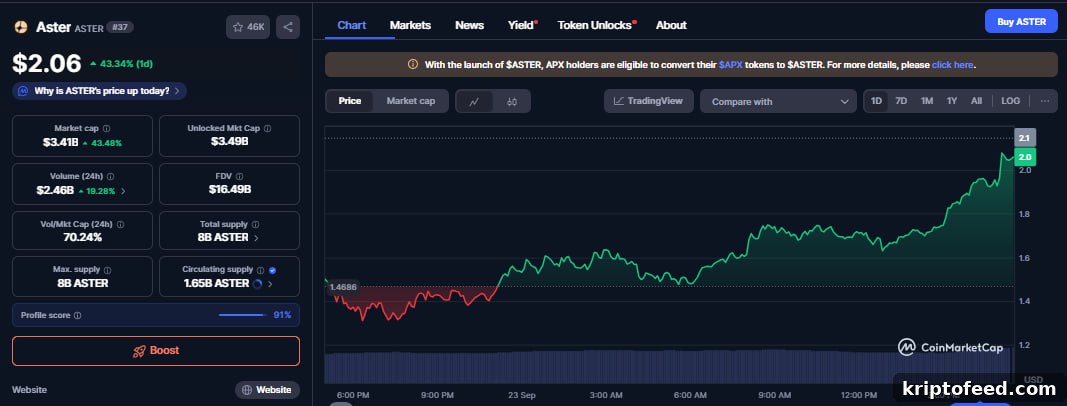Switch to candlestick chart icon

[x=512, y=101]
